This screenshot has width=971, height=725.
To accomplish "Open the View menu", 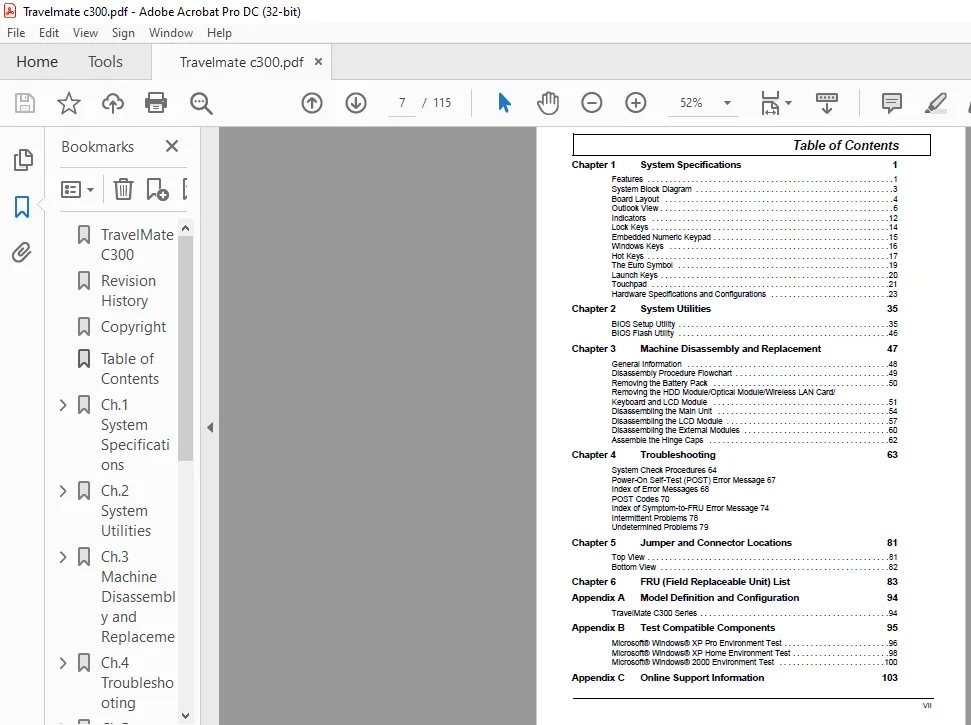I will (x=85, y=33).
